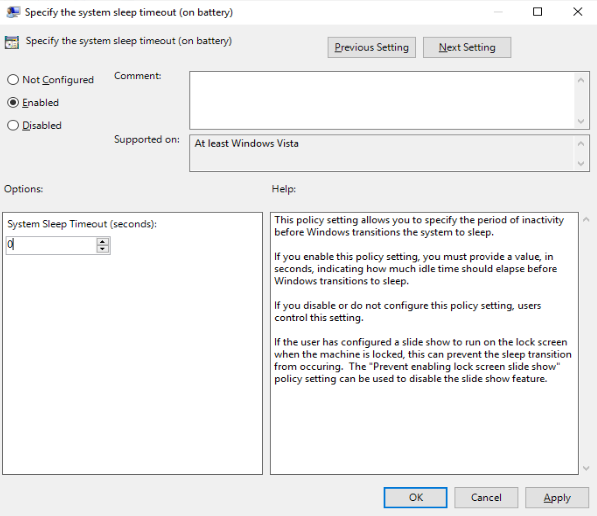Cancel the policy changes
The height and width of the screenshot is (516, 597).
point(486,497)
